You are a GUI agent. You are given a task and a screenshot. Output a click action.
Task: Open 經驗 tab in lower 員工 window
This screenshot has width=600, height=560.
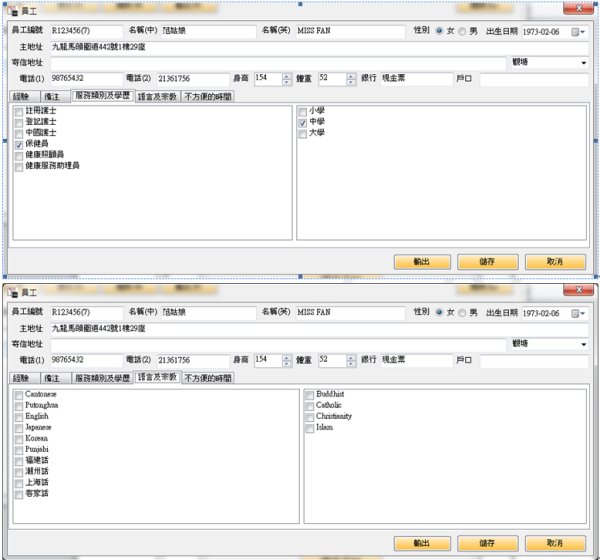(24, 378)
